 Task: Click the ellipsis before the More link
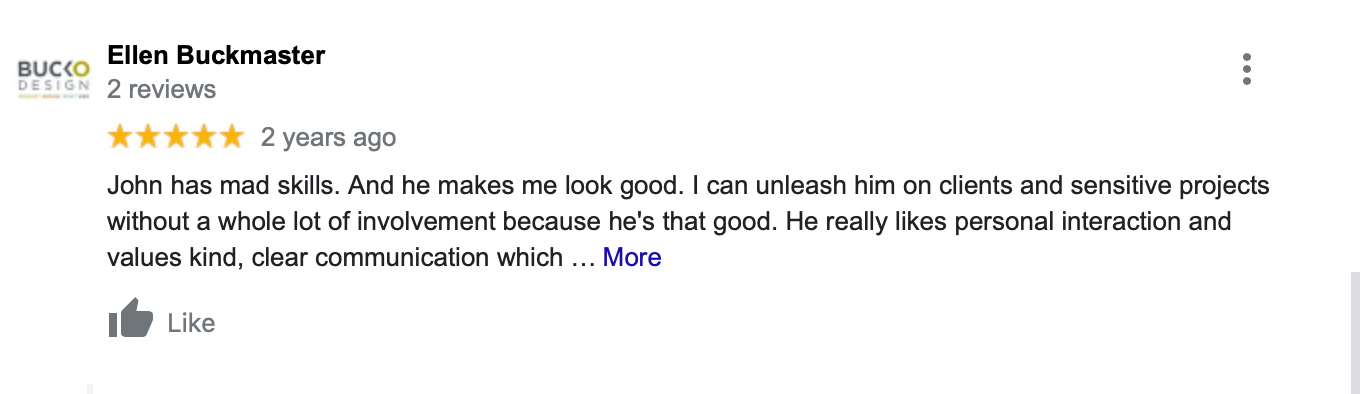583,260
